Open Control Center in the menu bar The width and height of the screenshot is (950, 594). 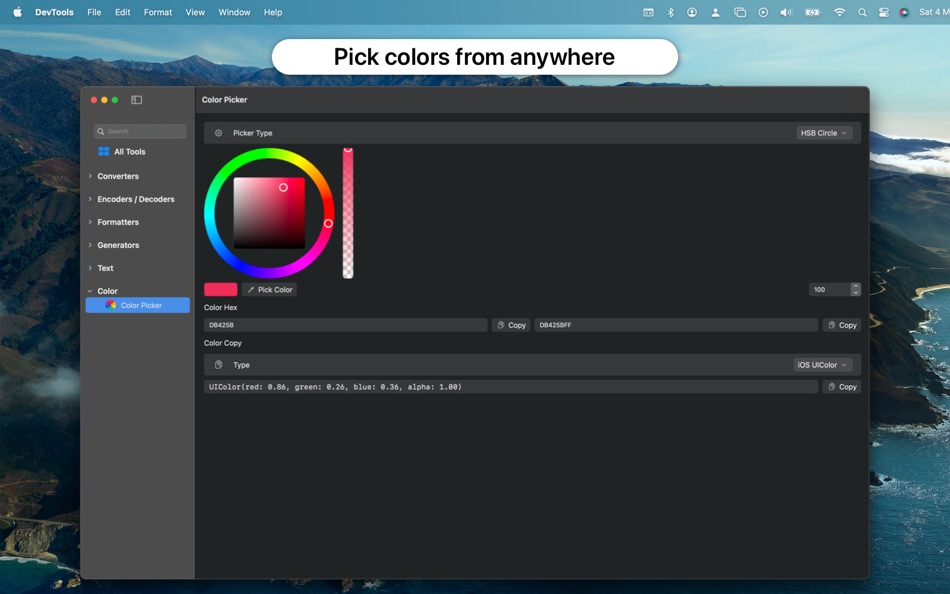pyautogui.click(x=883, y=12)
